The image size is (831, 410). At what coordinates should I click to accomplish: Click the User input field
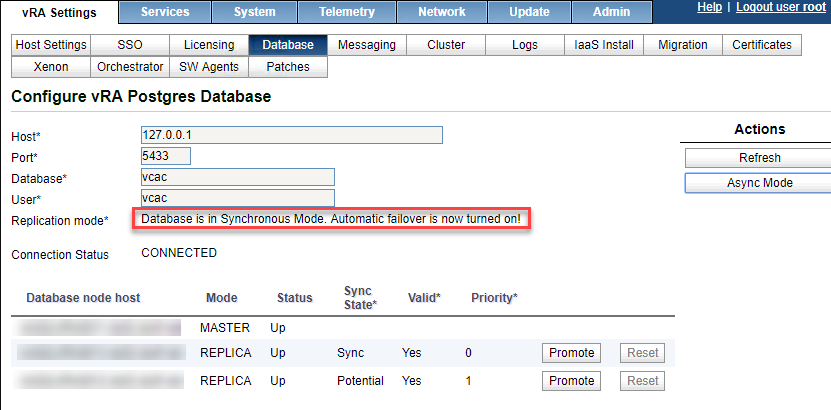click(238, 198)
